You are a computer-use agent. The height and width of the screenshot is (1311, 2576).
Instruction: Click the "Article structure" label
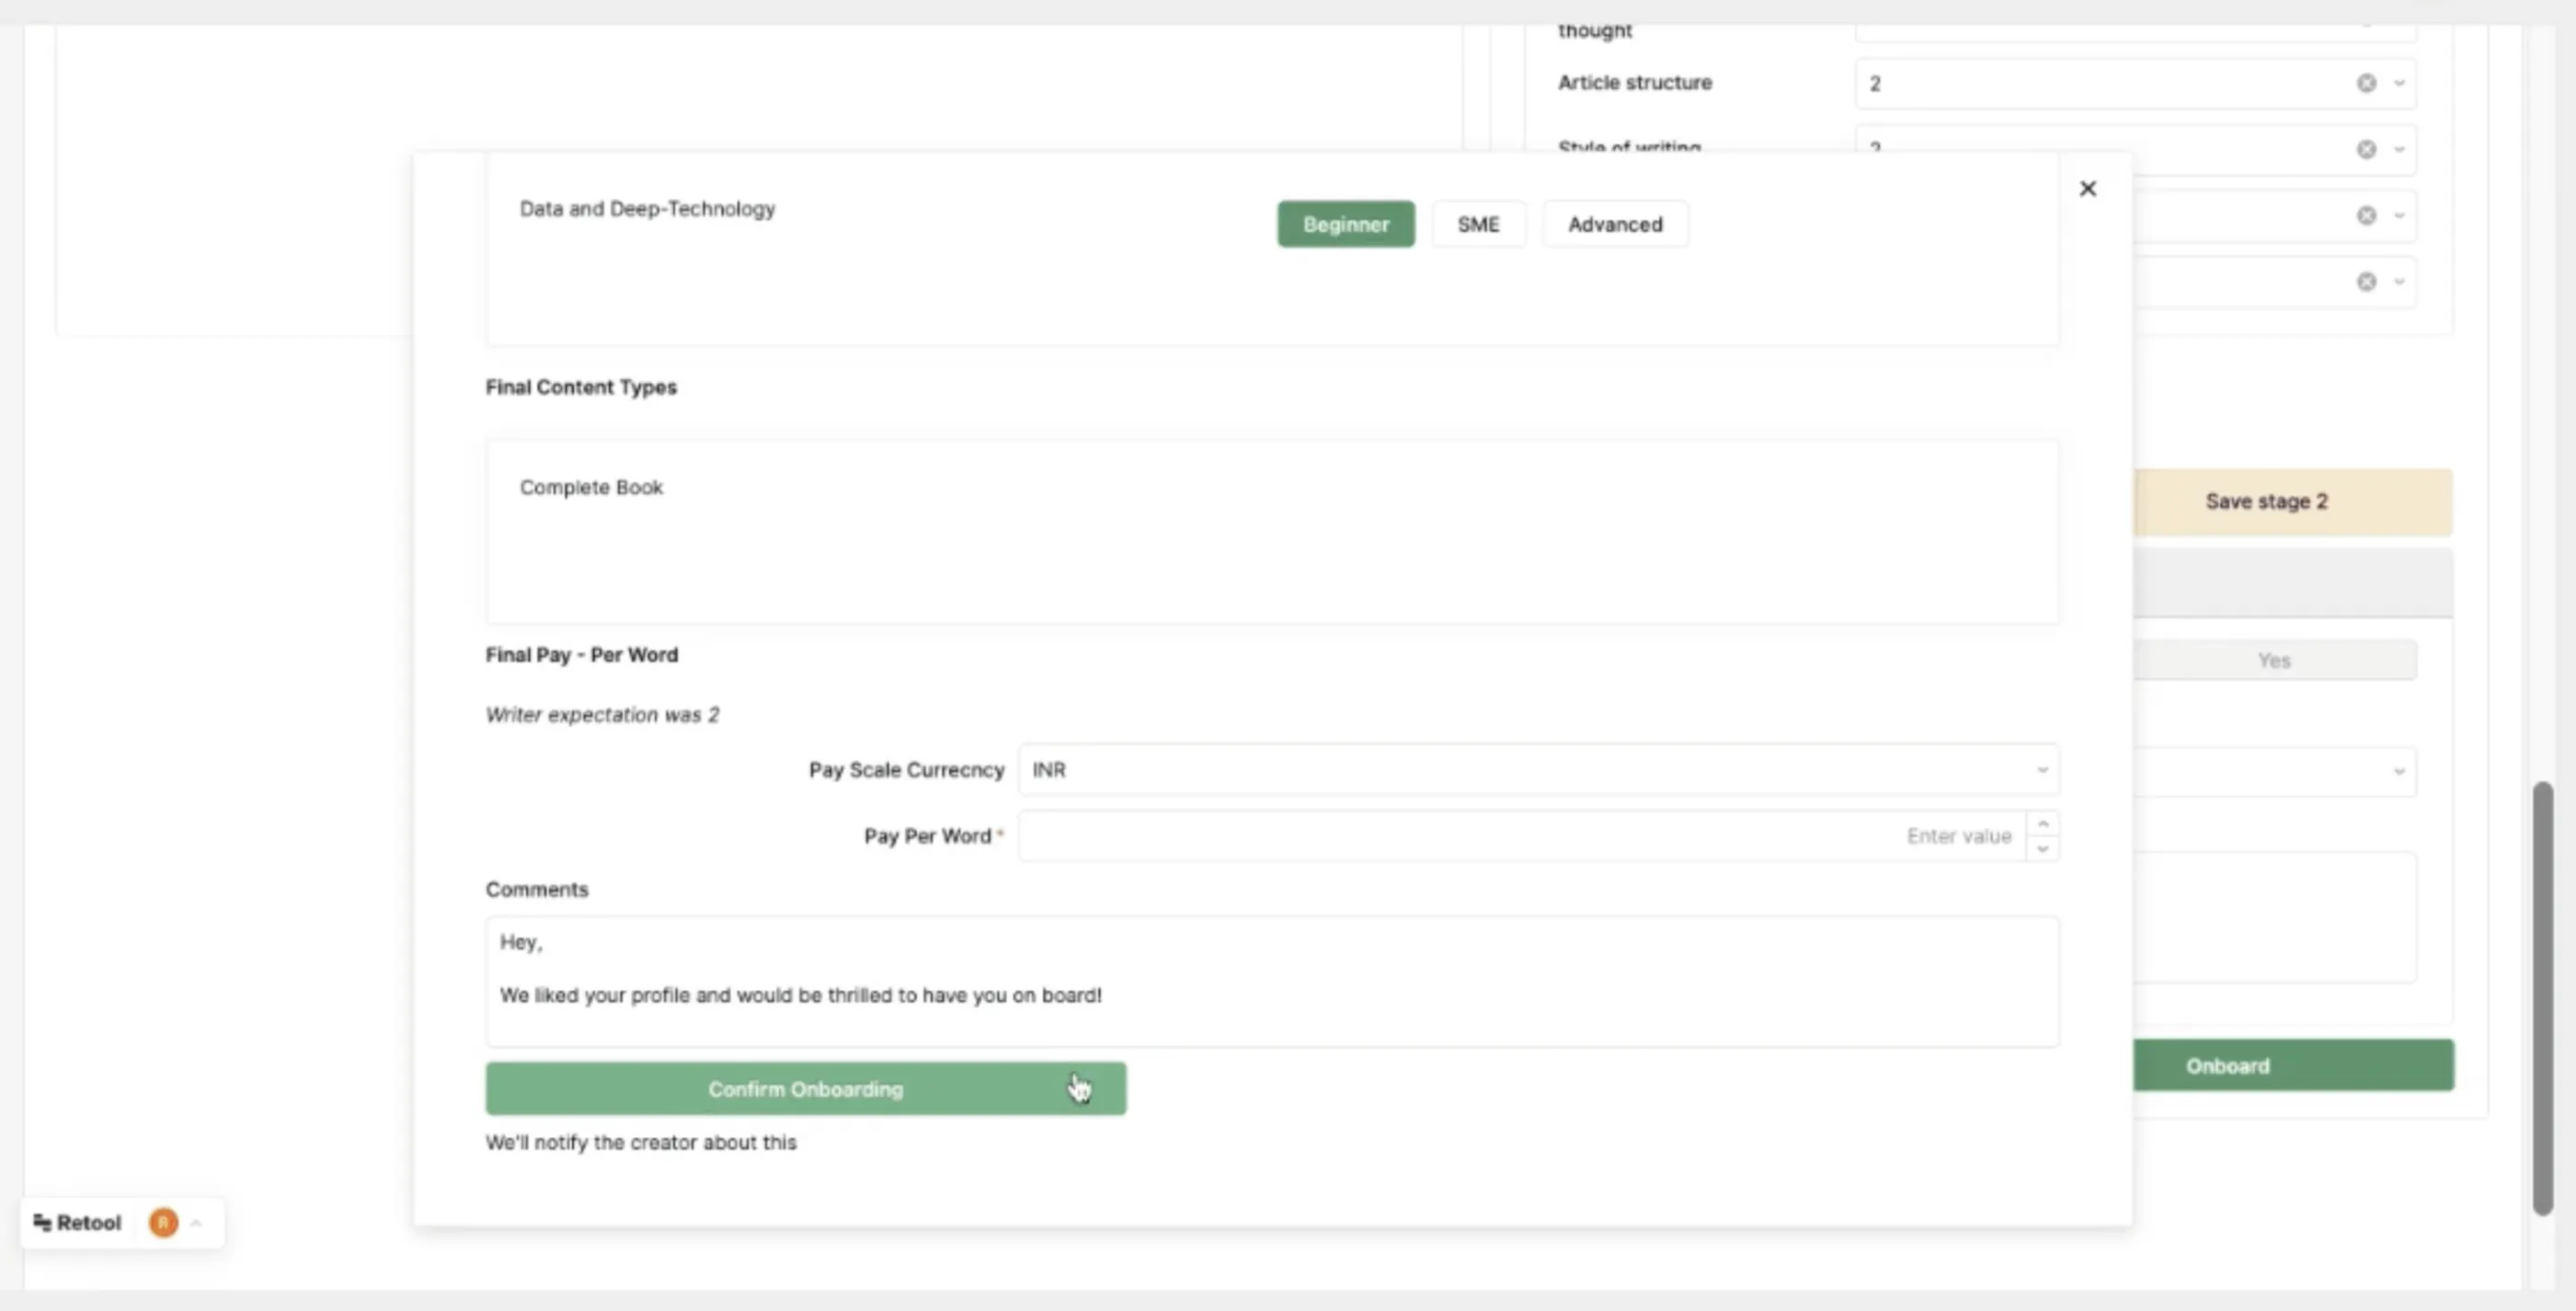pos(1635,83)
